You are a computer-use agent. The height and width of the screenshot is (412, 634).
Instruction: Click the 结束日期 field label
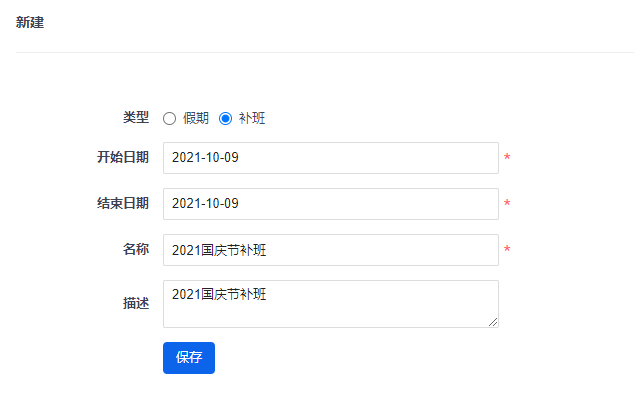pos(123,203)
